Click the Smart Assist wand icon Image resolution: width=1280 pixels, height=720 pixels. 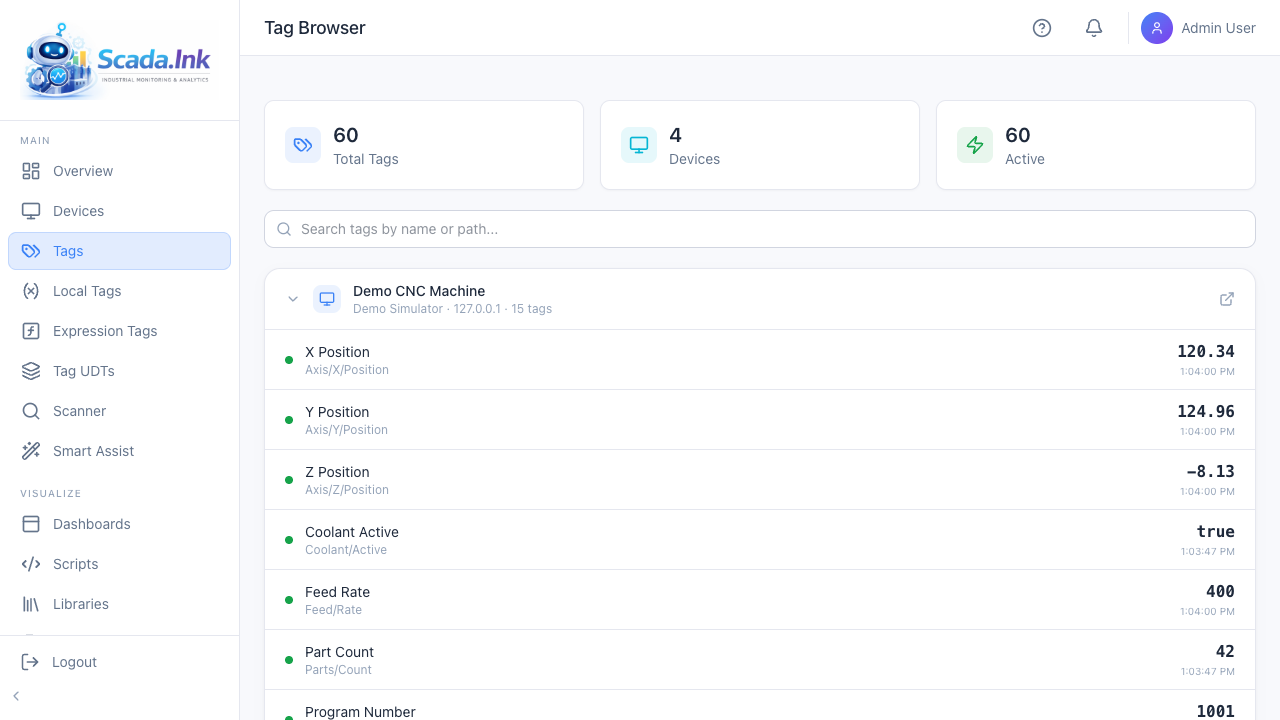tap(31, 451)
